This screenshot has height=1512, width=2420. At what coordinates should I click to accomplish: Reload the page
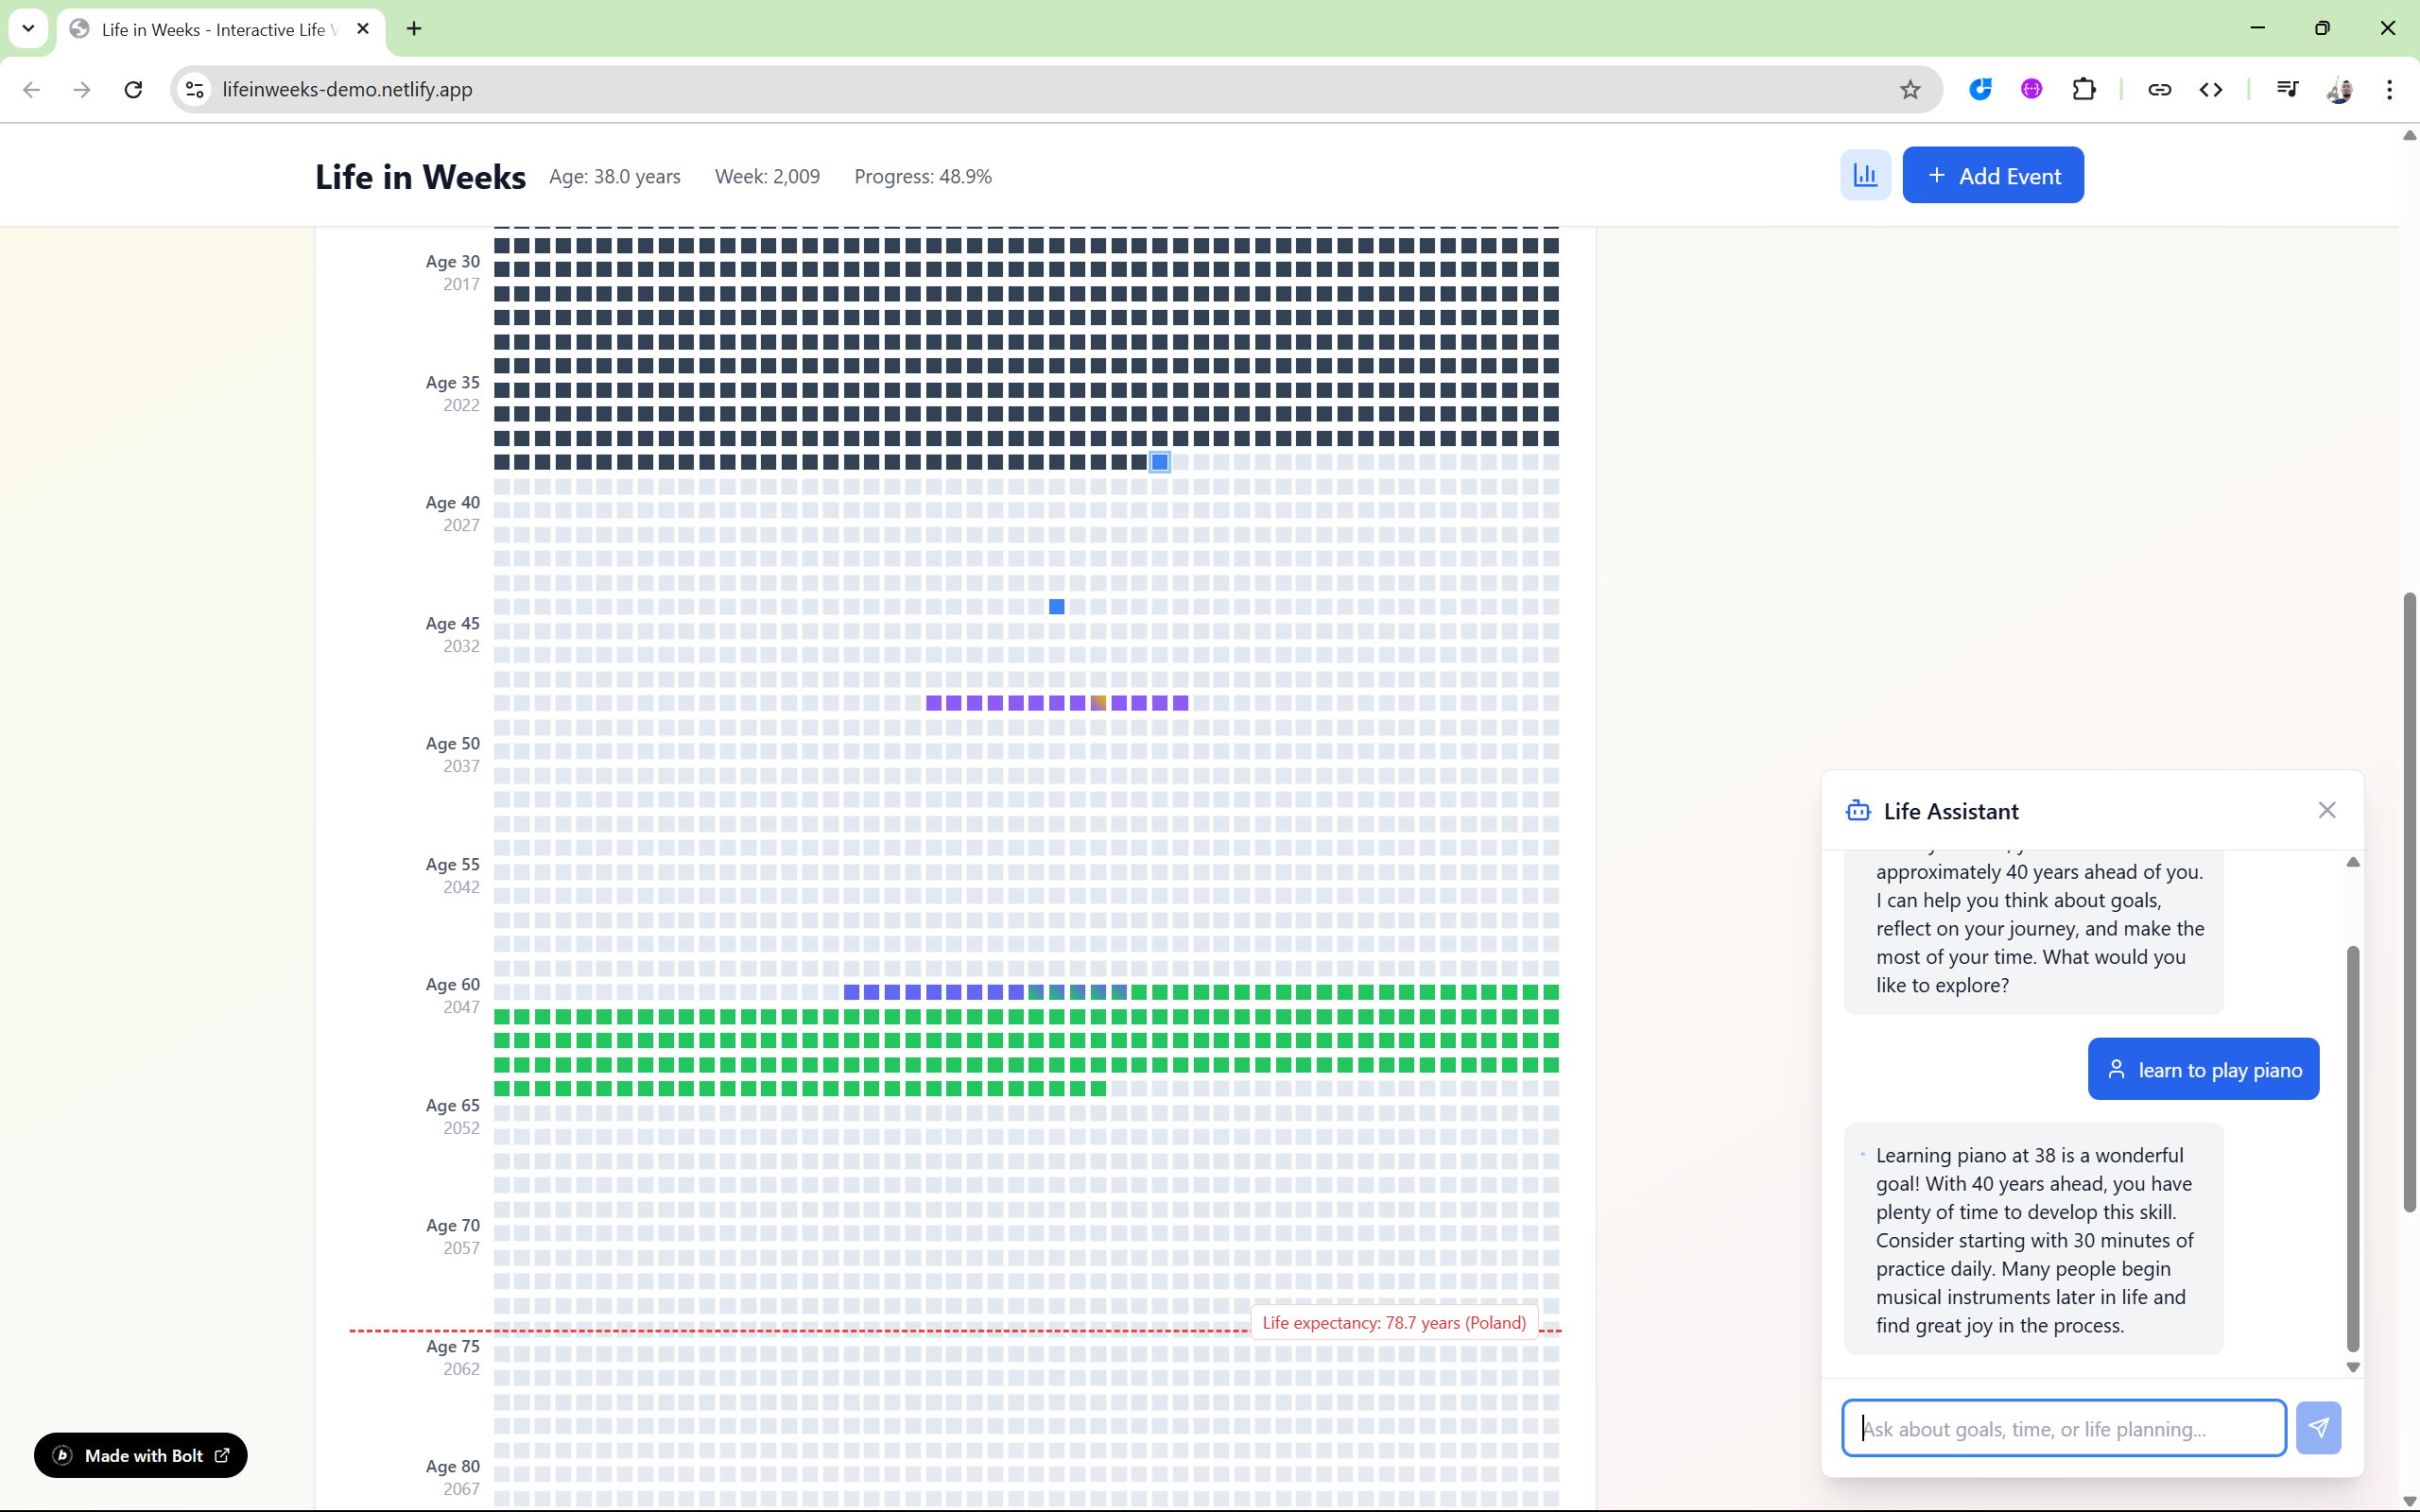click(x=133, y=89)
